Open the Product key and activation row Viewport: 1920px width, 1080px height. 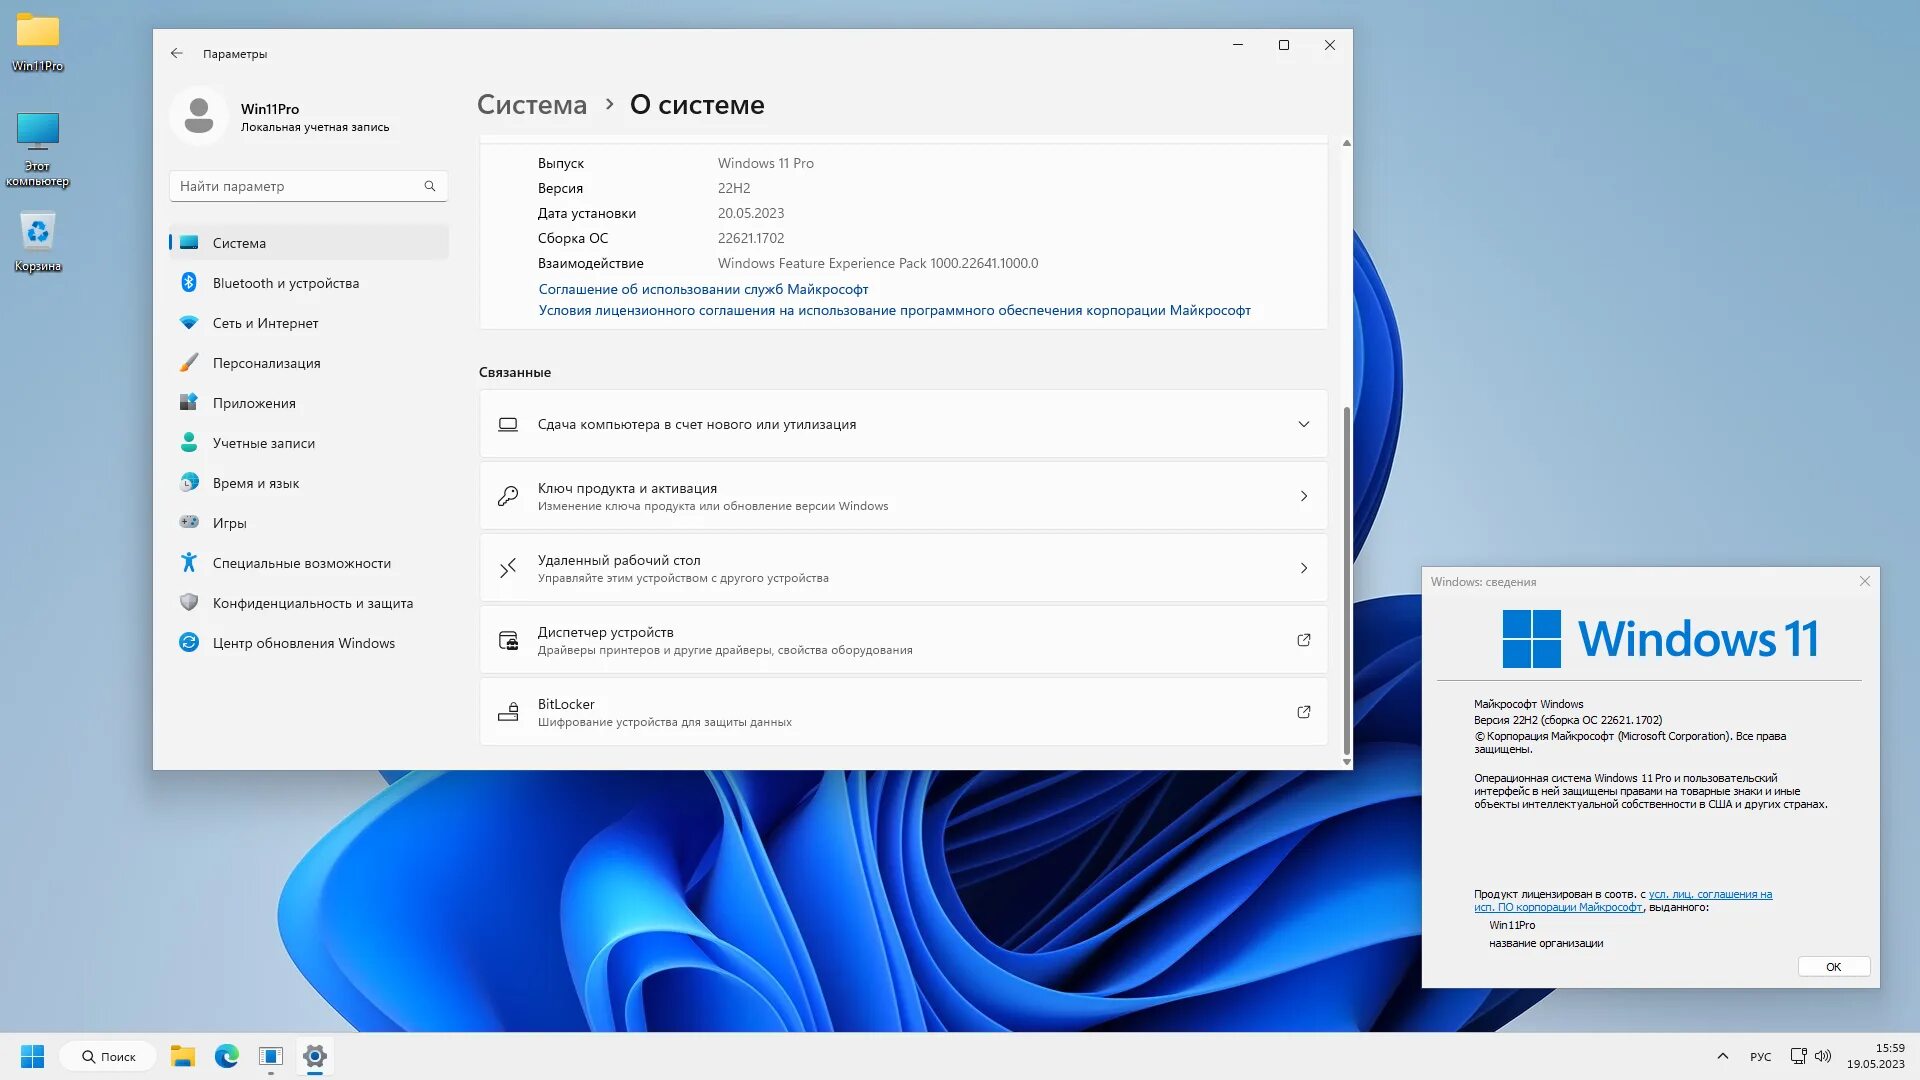point(903,496)
